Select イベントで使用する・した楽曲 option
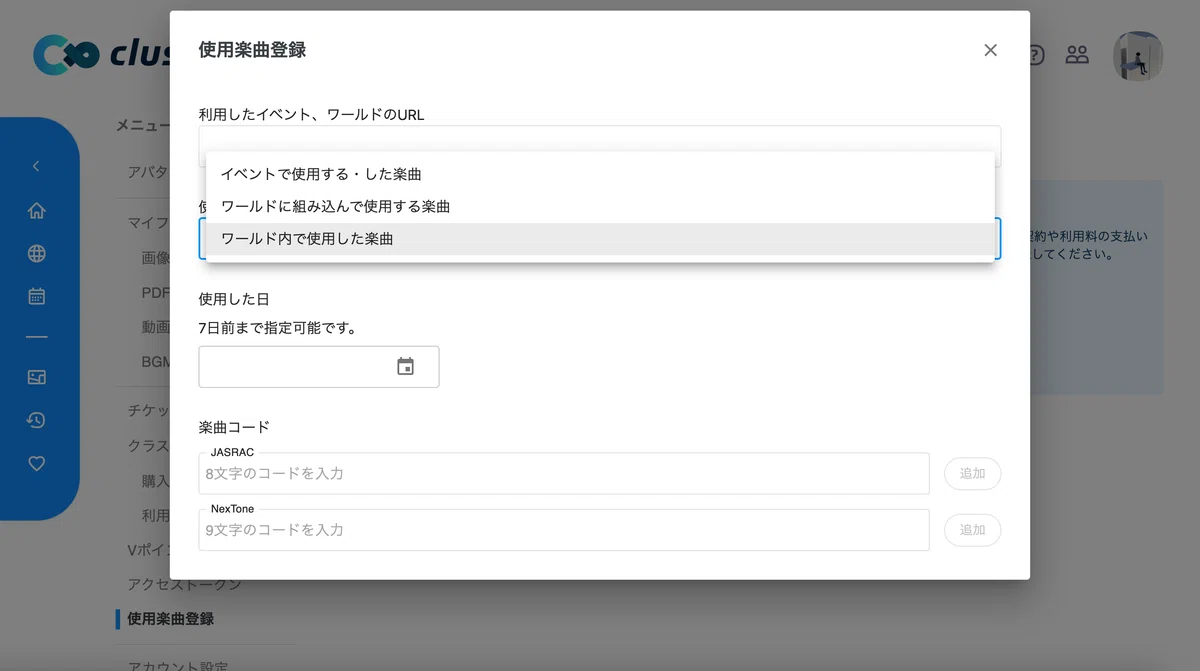The image size is (1200, 671). point(600,174)
